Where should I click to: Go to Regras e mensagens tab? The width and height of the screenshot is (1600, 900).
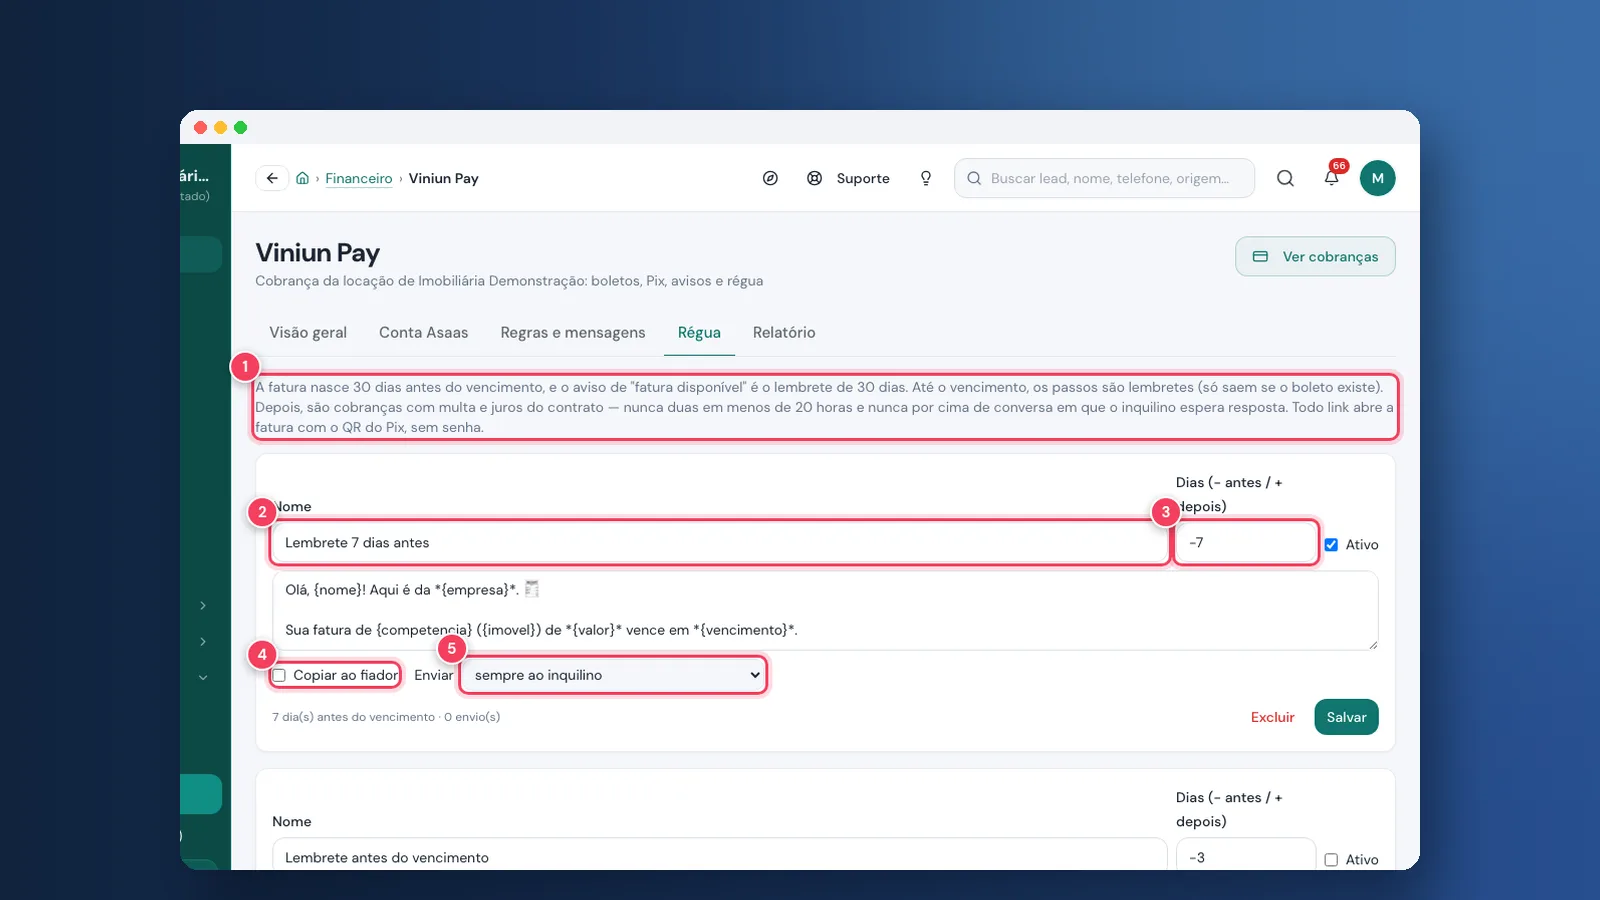pos(573,333)
